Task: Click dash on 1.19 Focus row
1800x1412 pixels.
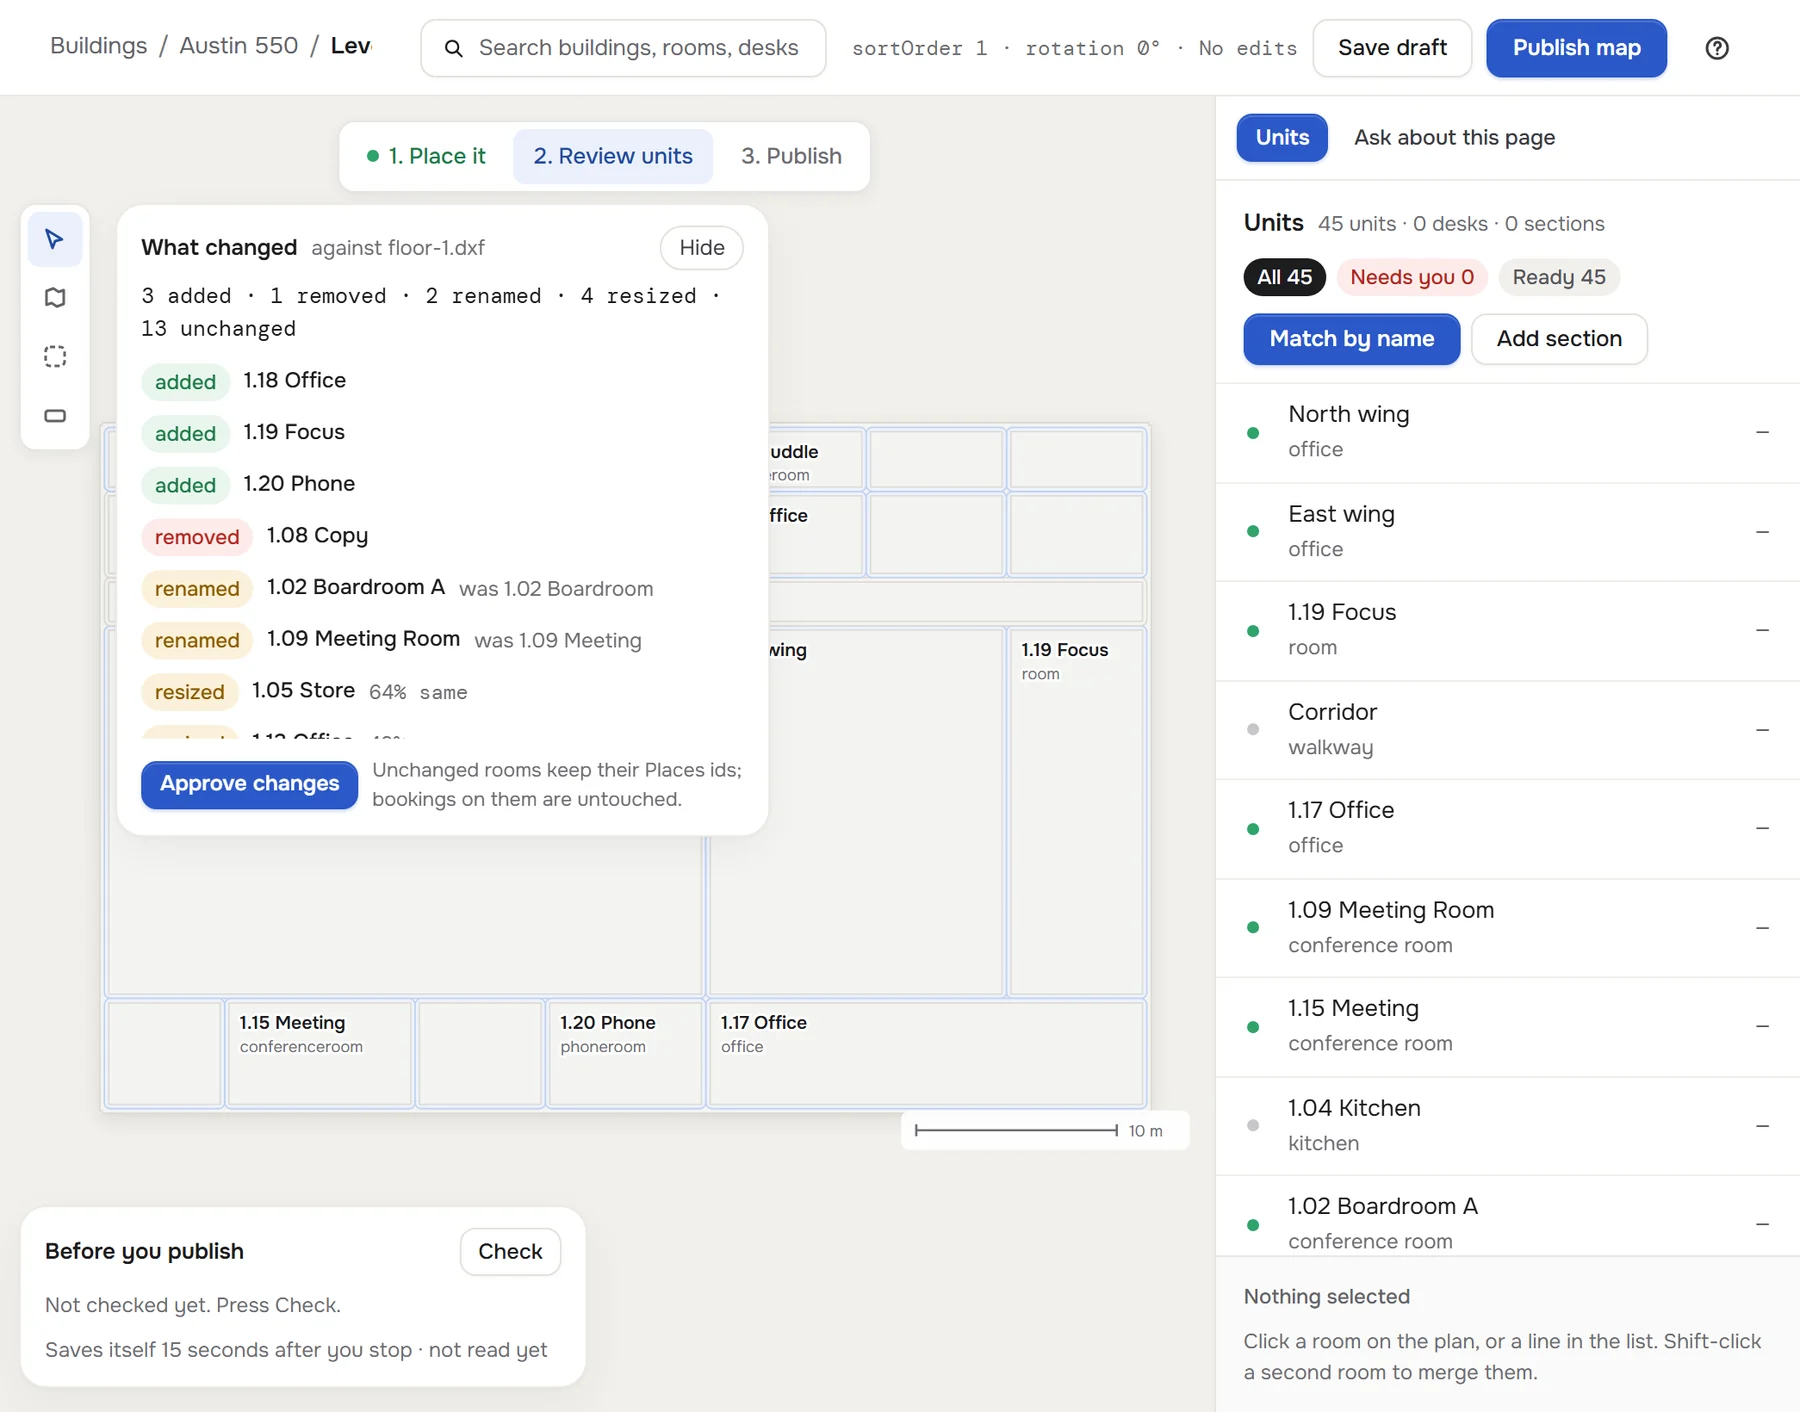Action: 1762,630
